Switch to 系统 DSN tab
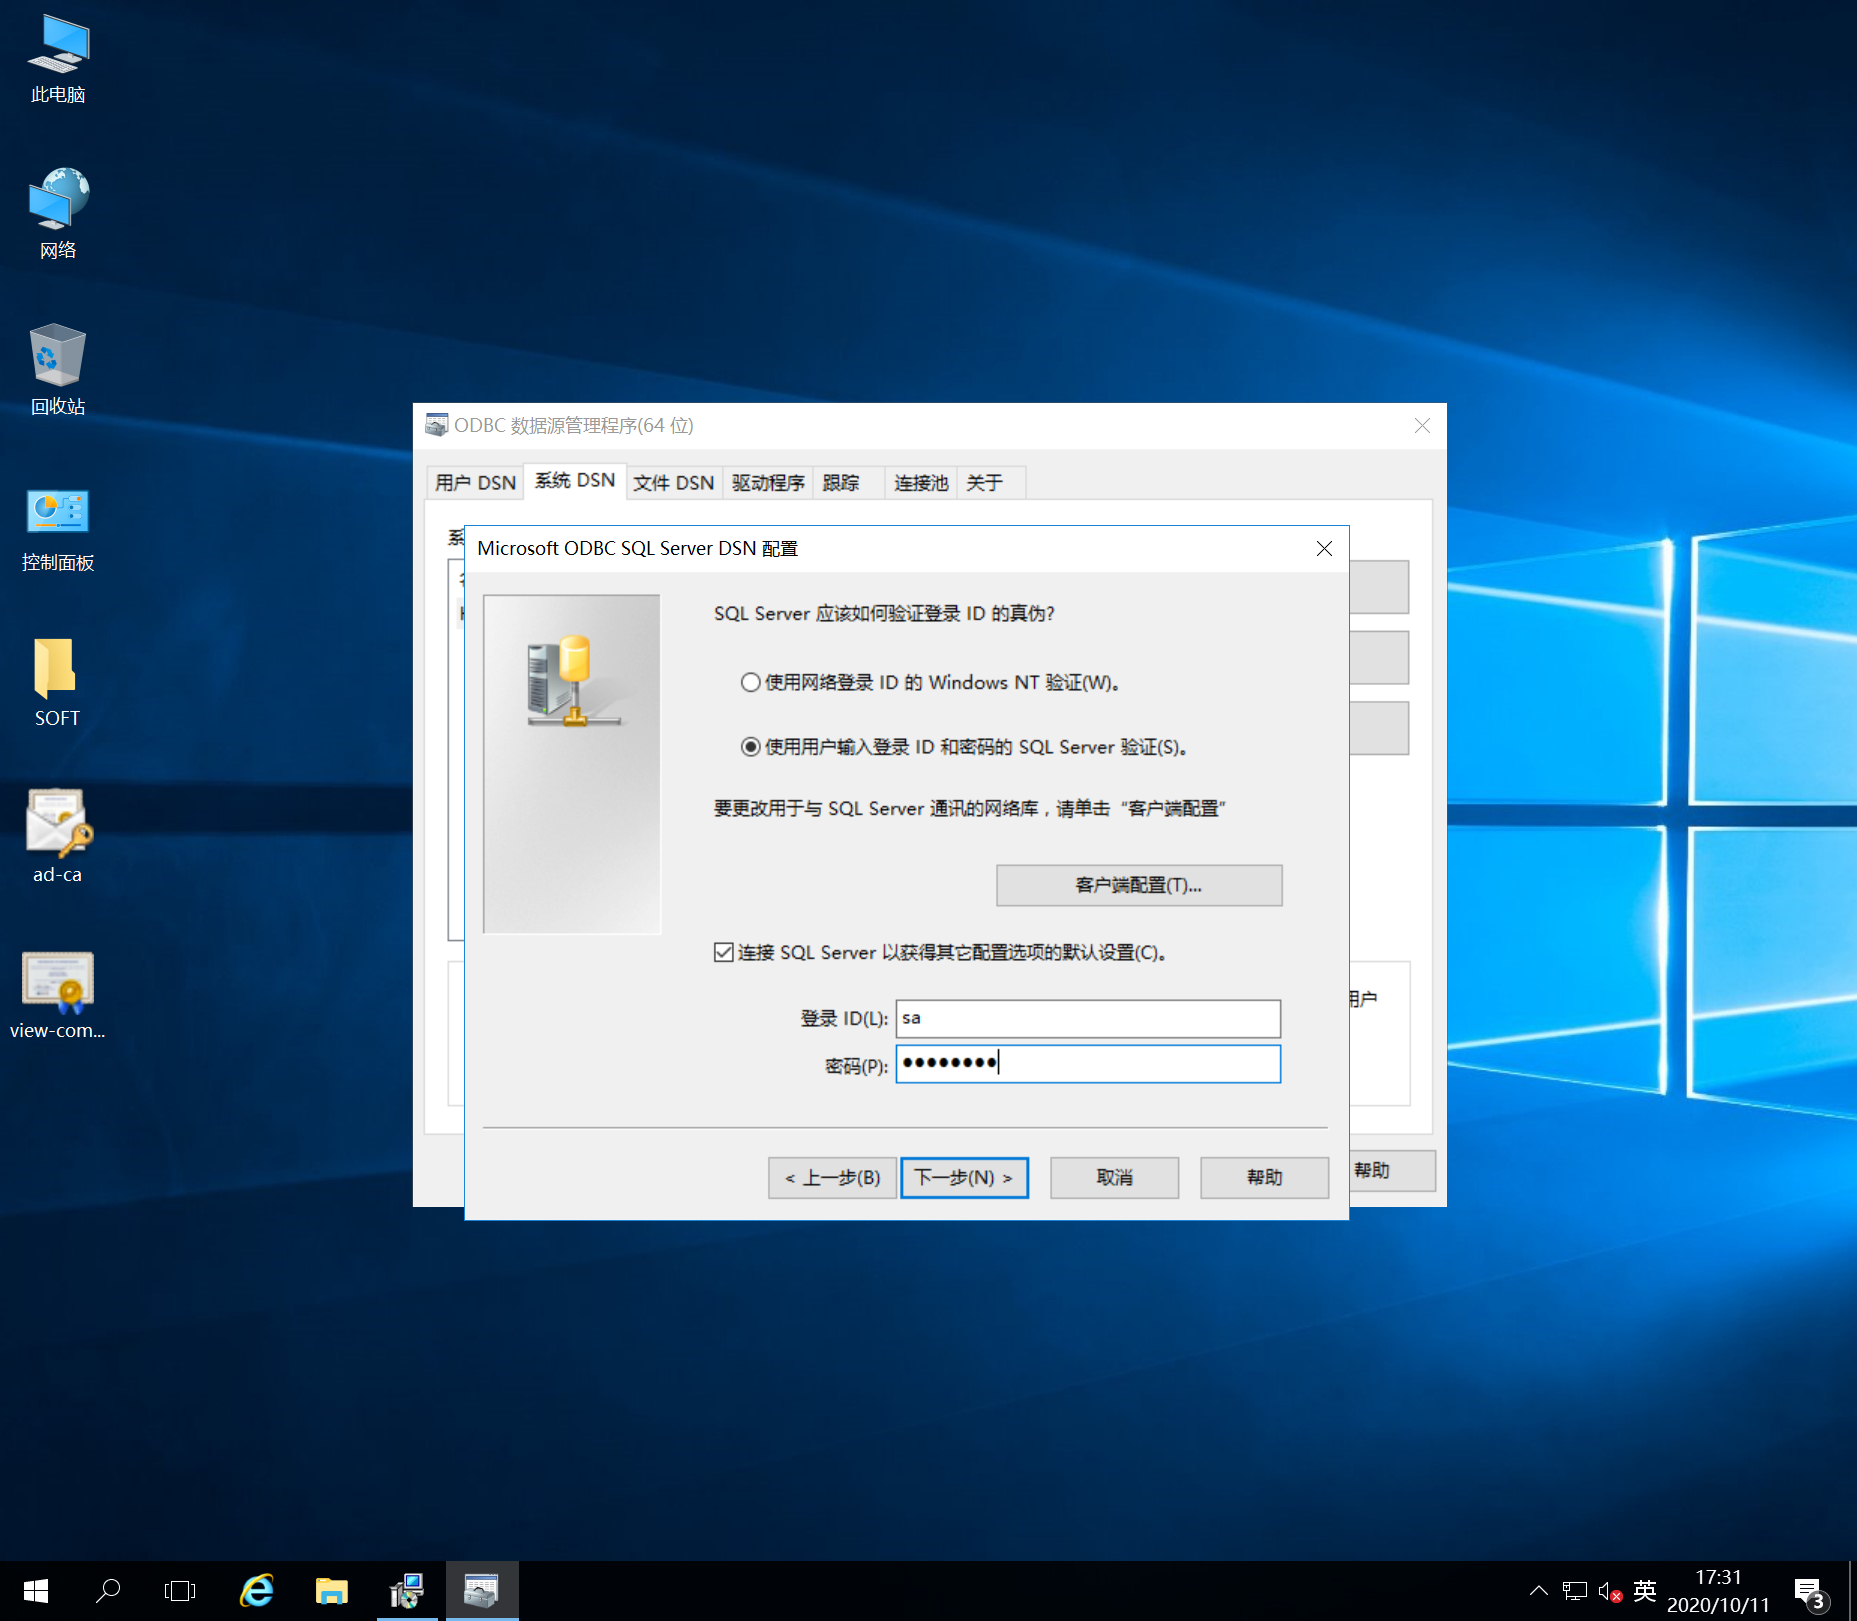 tap(575, 481)
